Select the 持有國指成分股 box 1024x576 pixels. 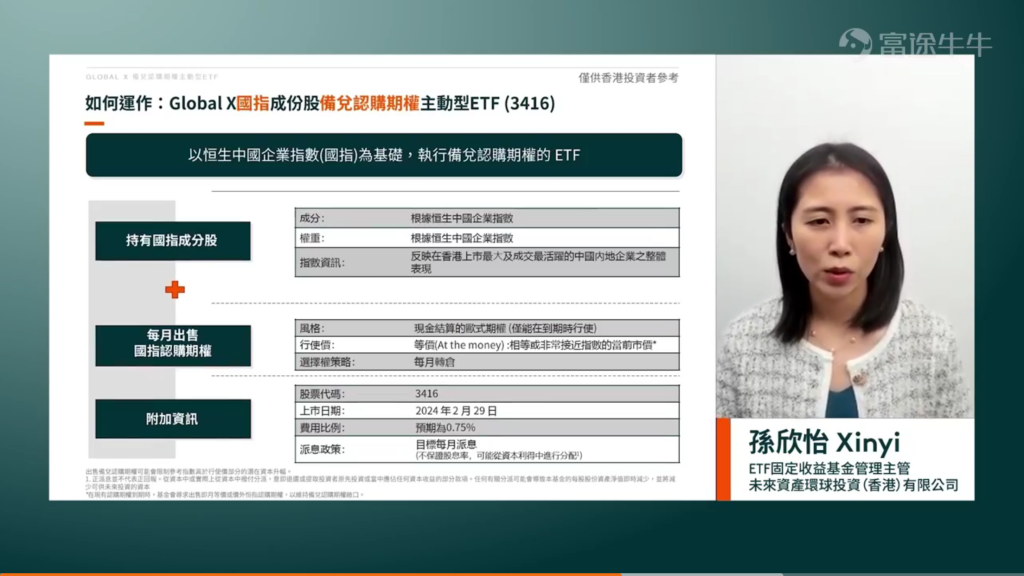click(173, 240)
